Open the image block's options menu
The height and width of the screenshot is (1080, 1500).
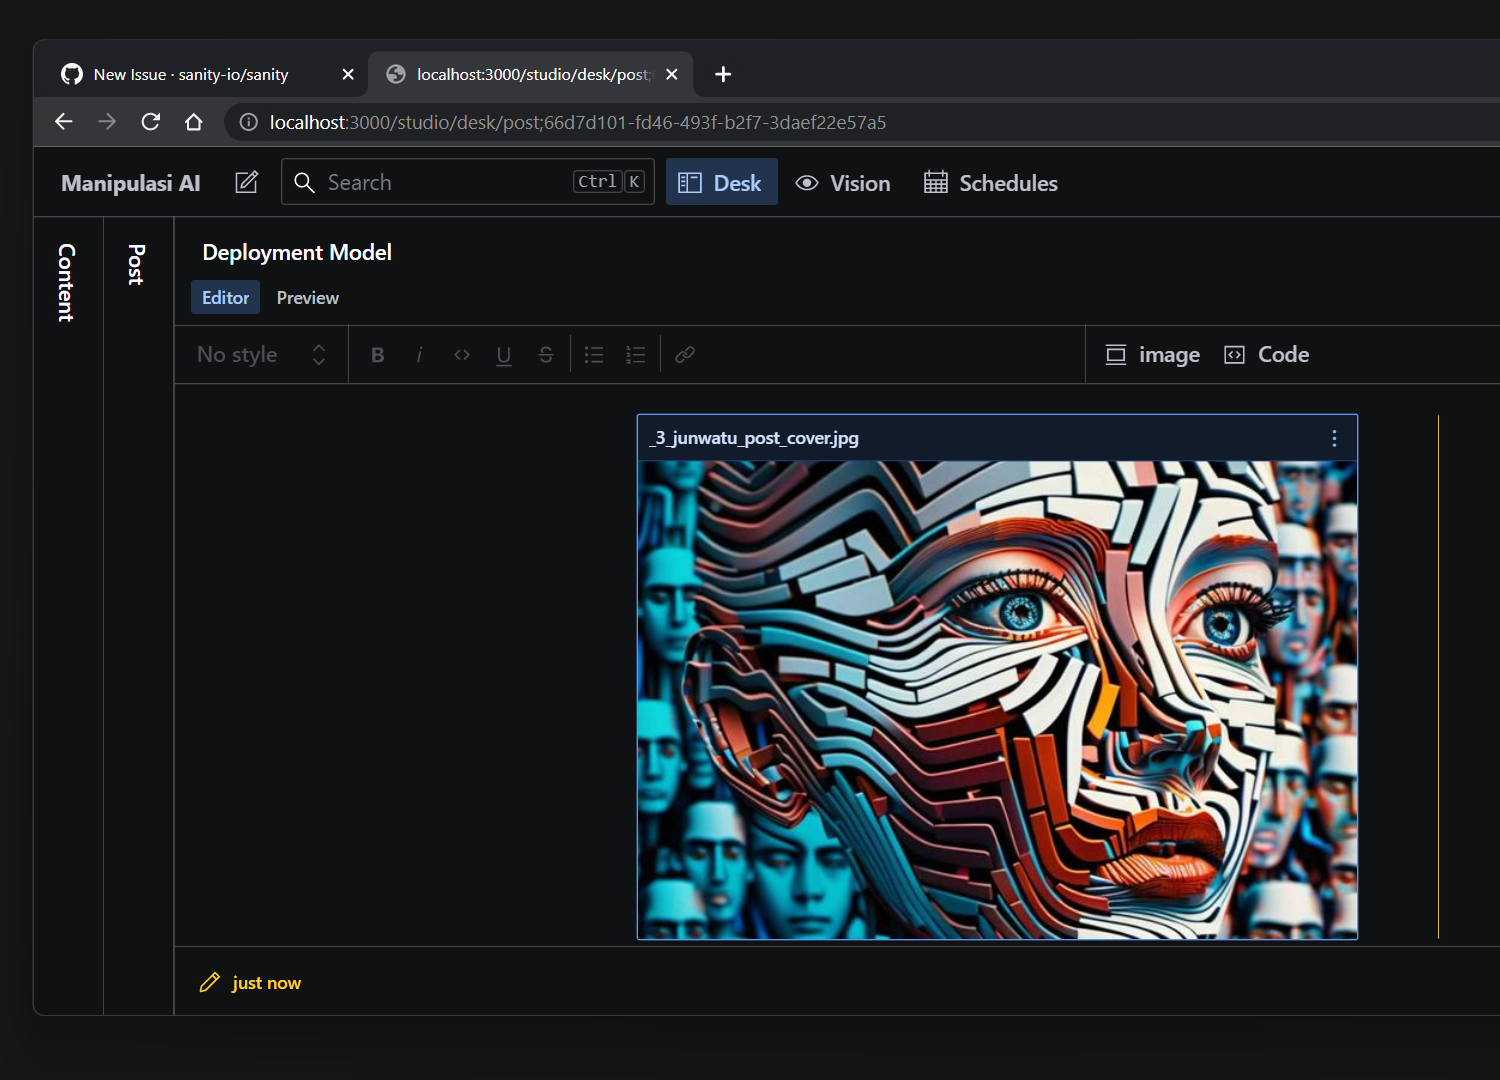pos(1333,437)
